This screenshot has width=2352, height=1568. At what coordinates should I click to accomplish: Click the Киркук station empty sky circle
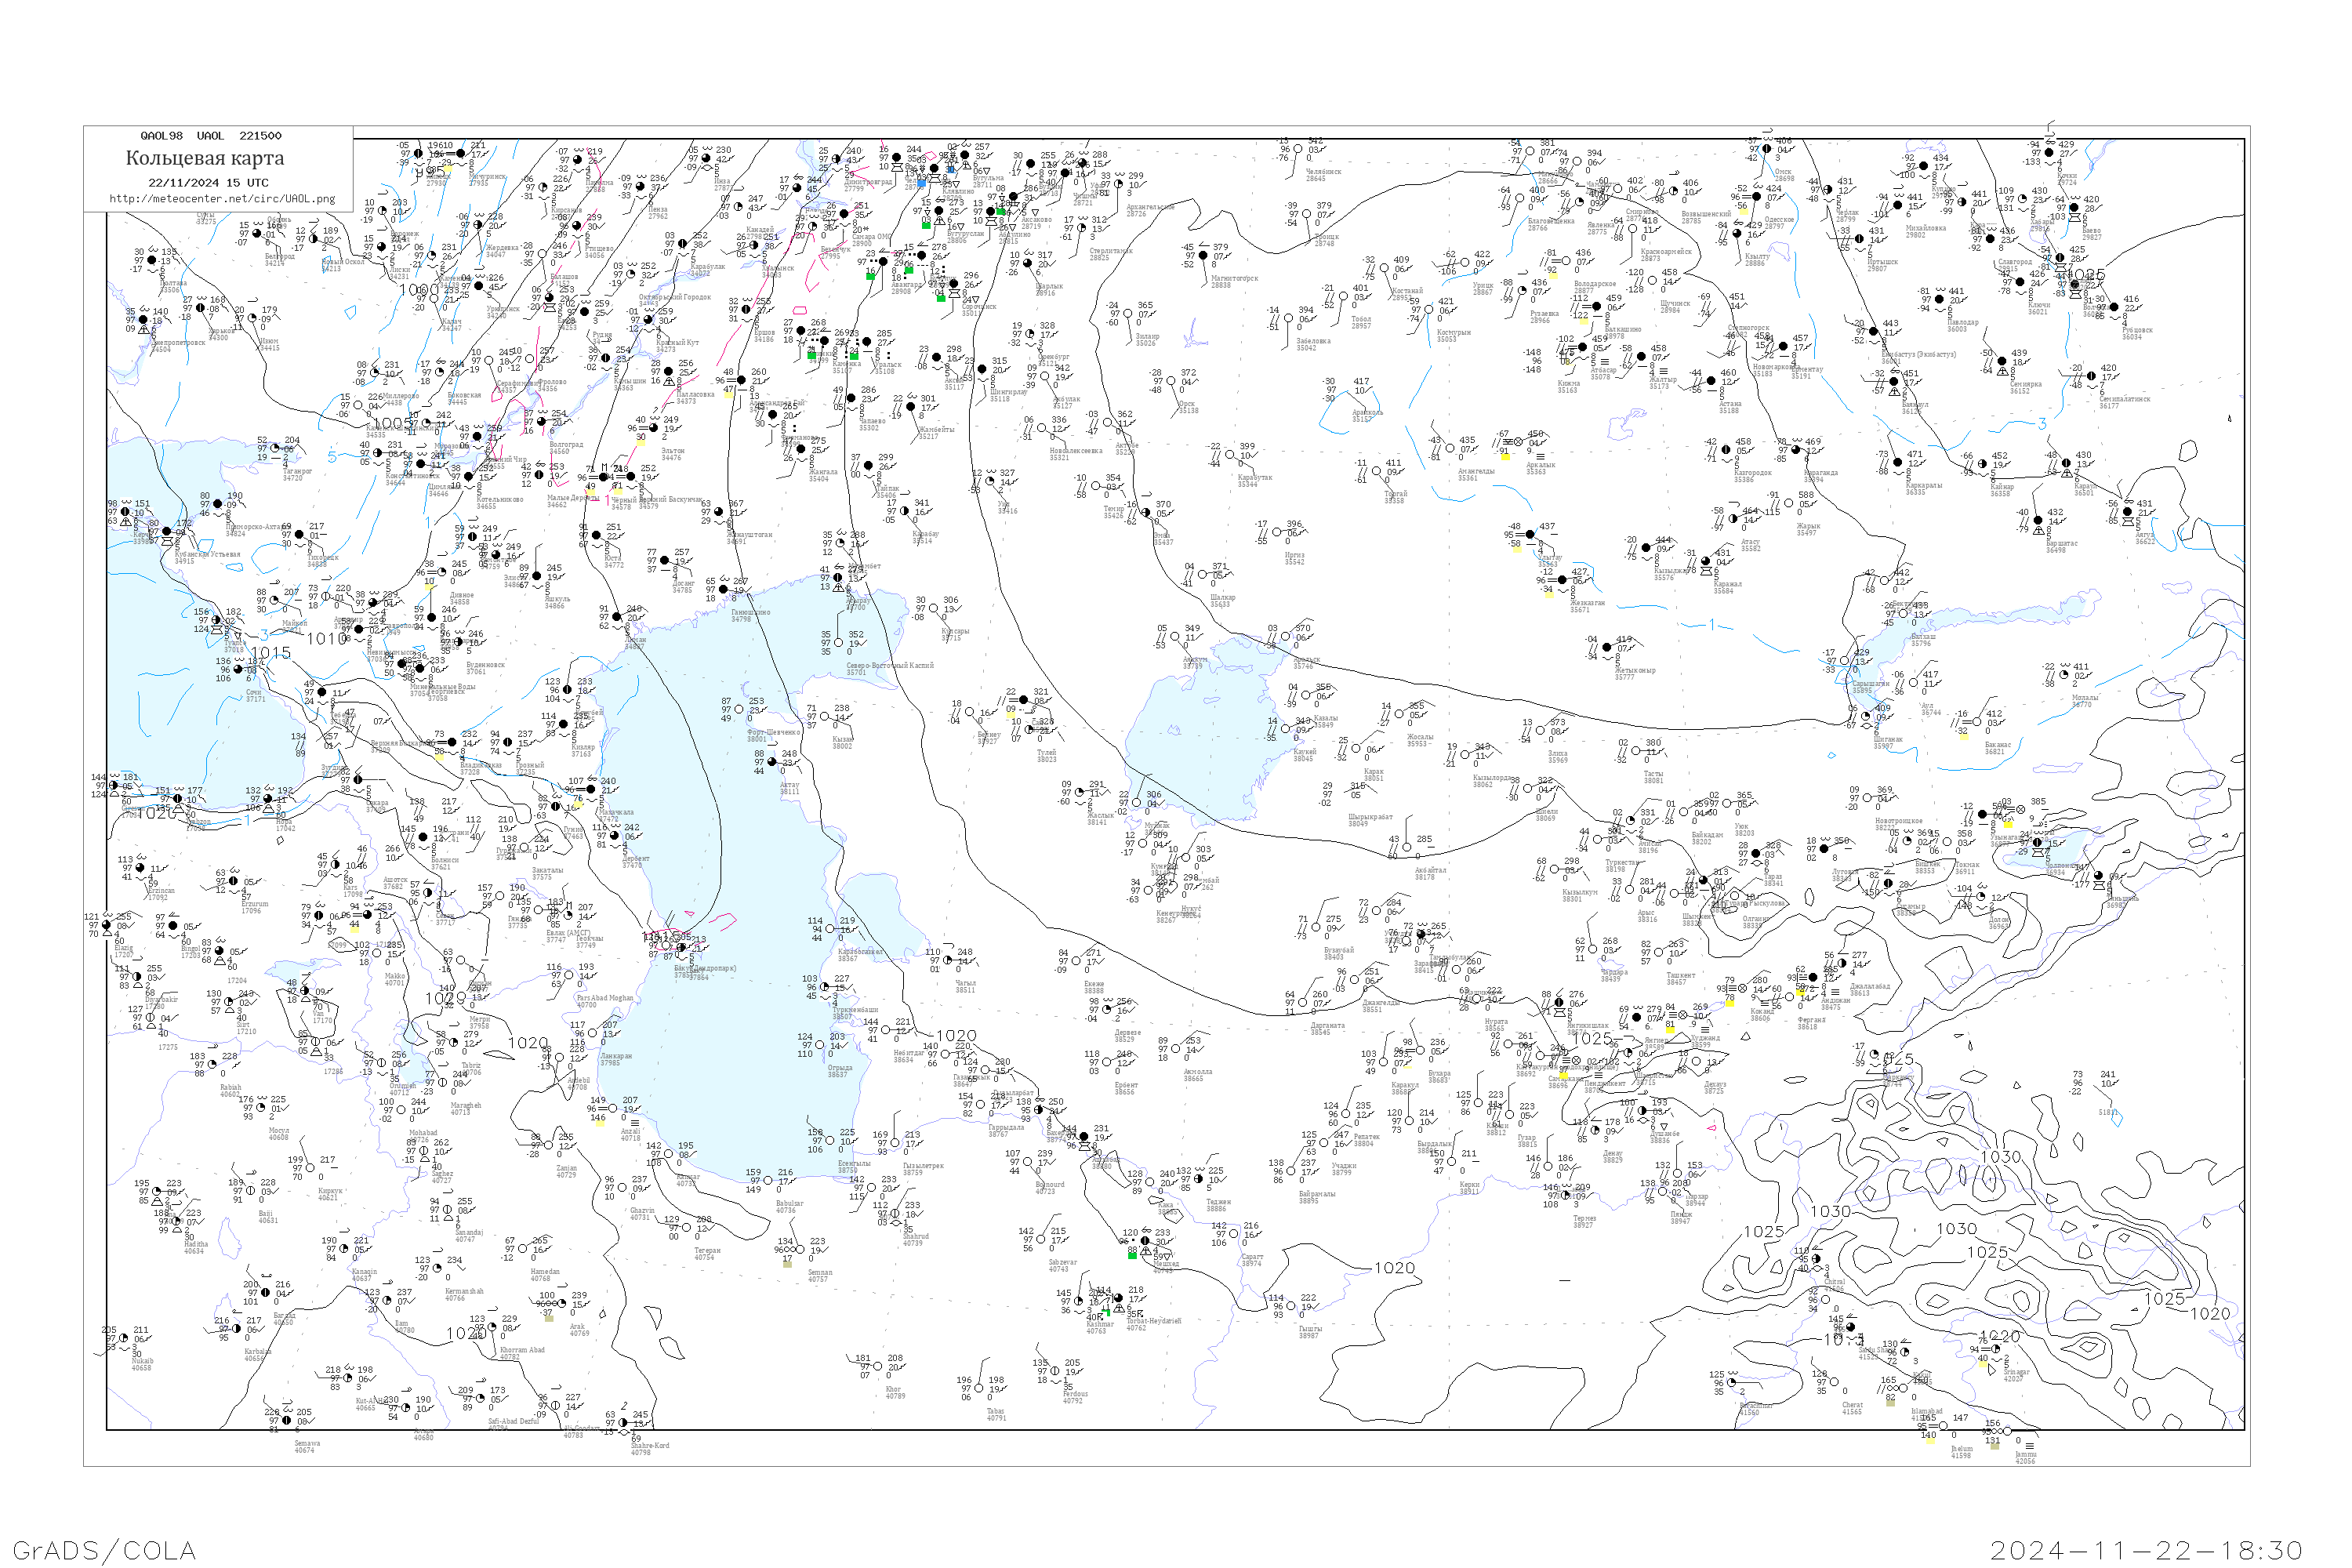311,1169
